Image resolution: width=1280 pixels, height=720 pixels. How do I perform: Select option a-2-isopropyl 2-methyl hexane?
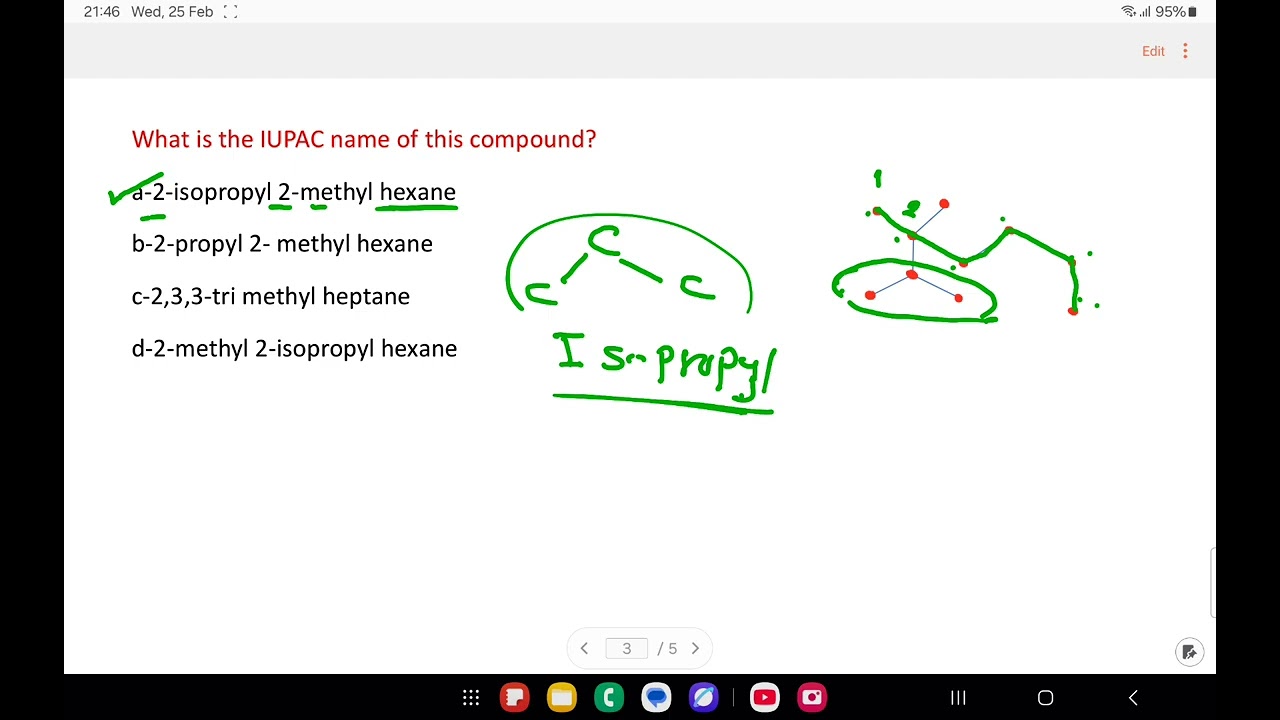click(294, 192)
